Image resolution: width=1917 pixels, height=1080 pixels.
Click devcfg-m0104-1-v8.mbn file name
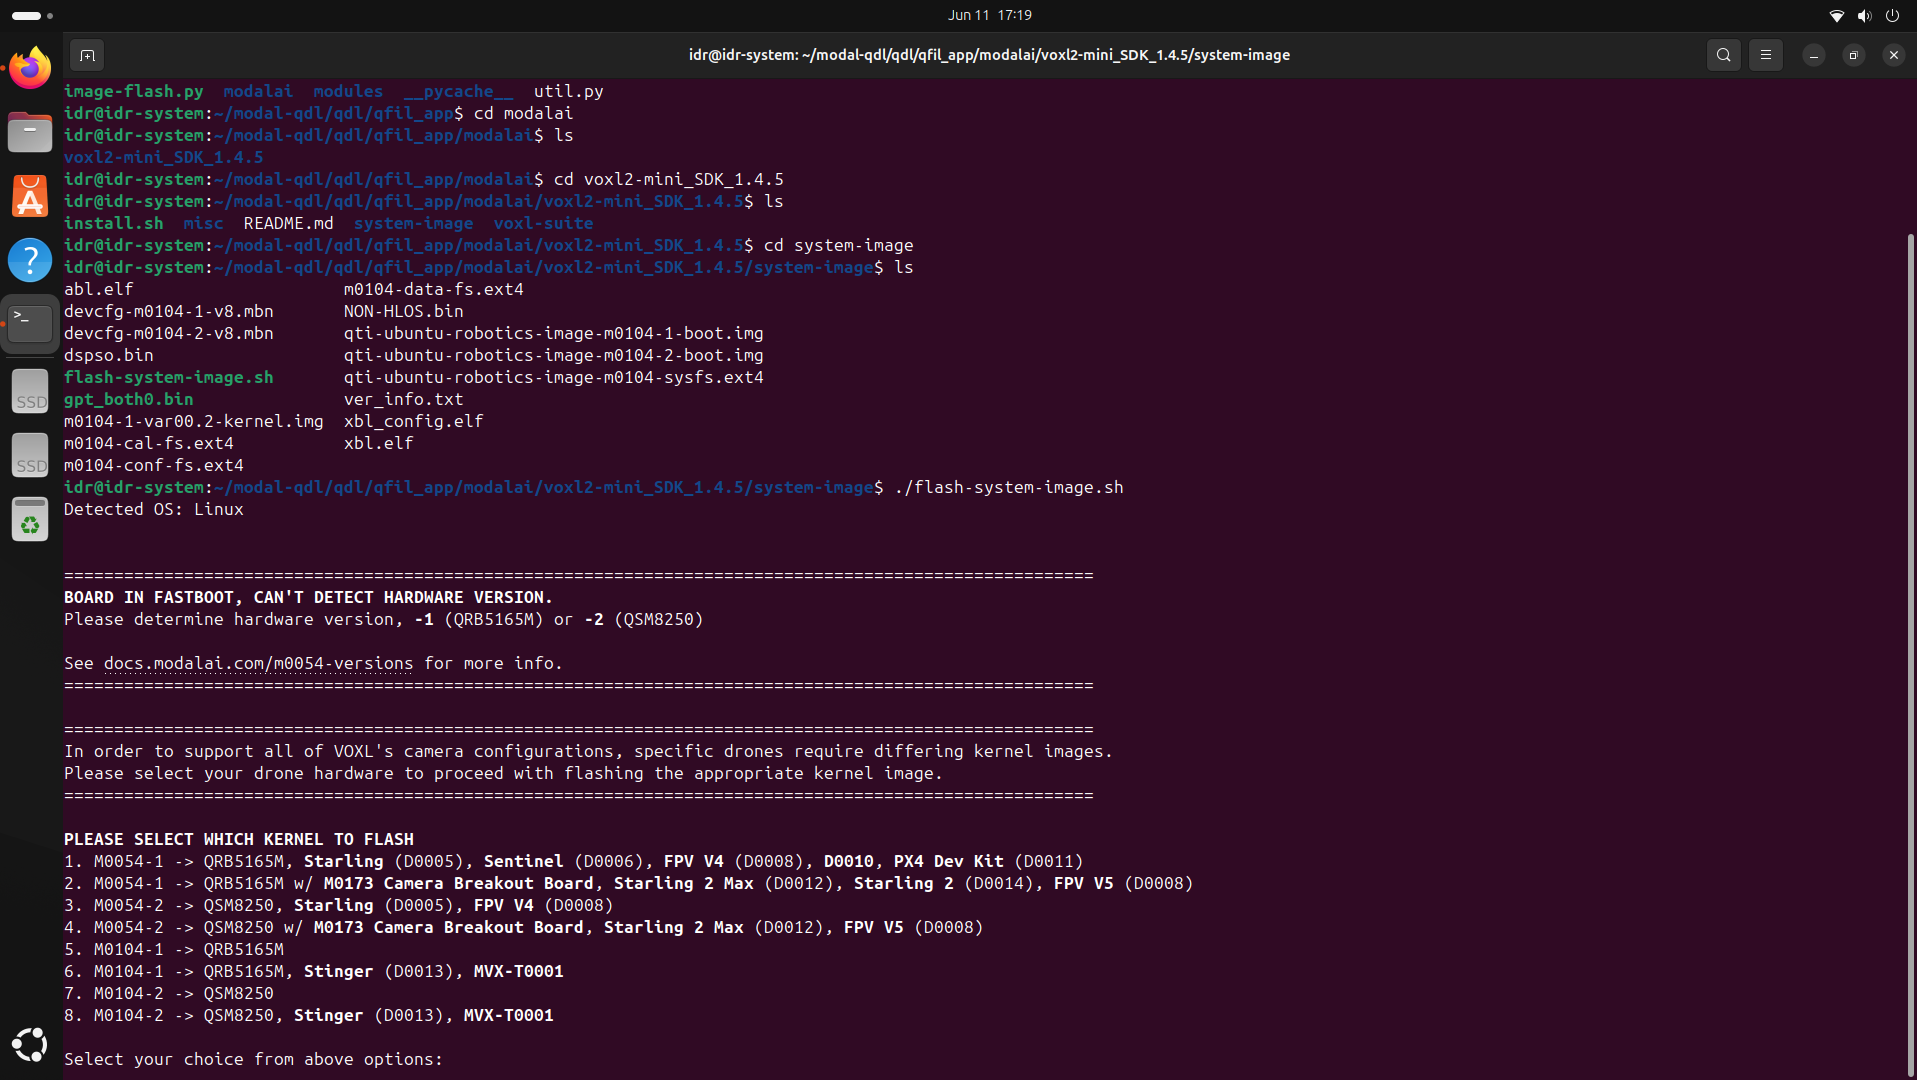[168, 311]
